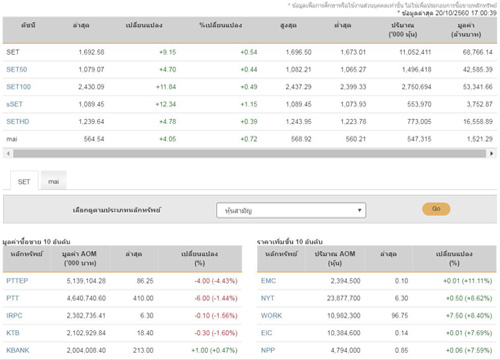Screen dimensions: 500x360
Task: Open the NPP stock link
Action: coord(268,350)
